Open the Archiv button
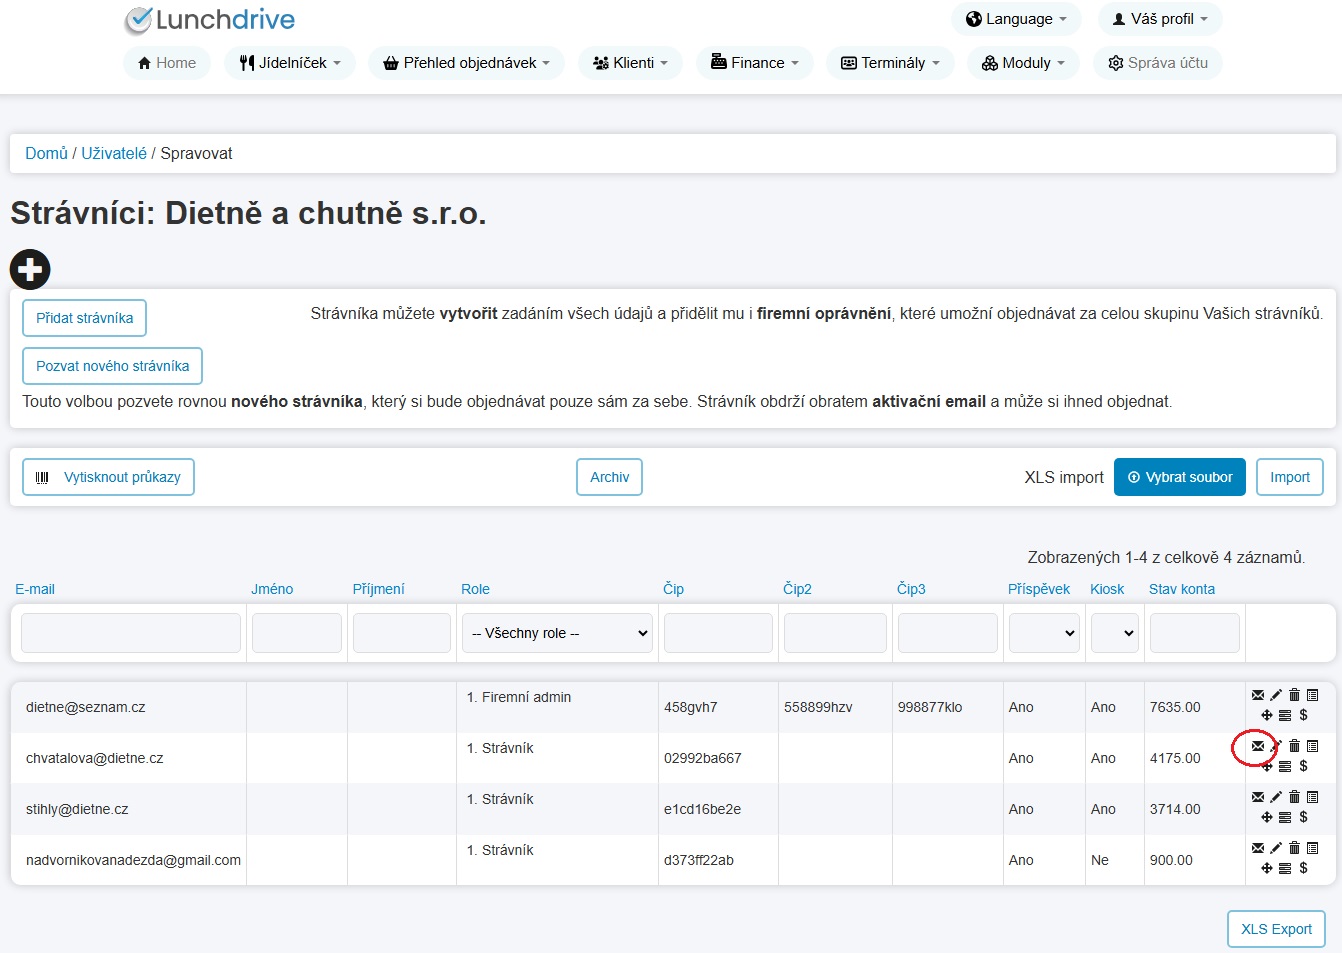Image resolution: width=1342 pixels, height=953 pixels. pos(609,477)
